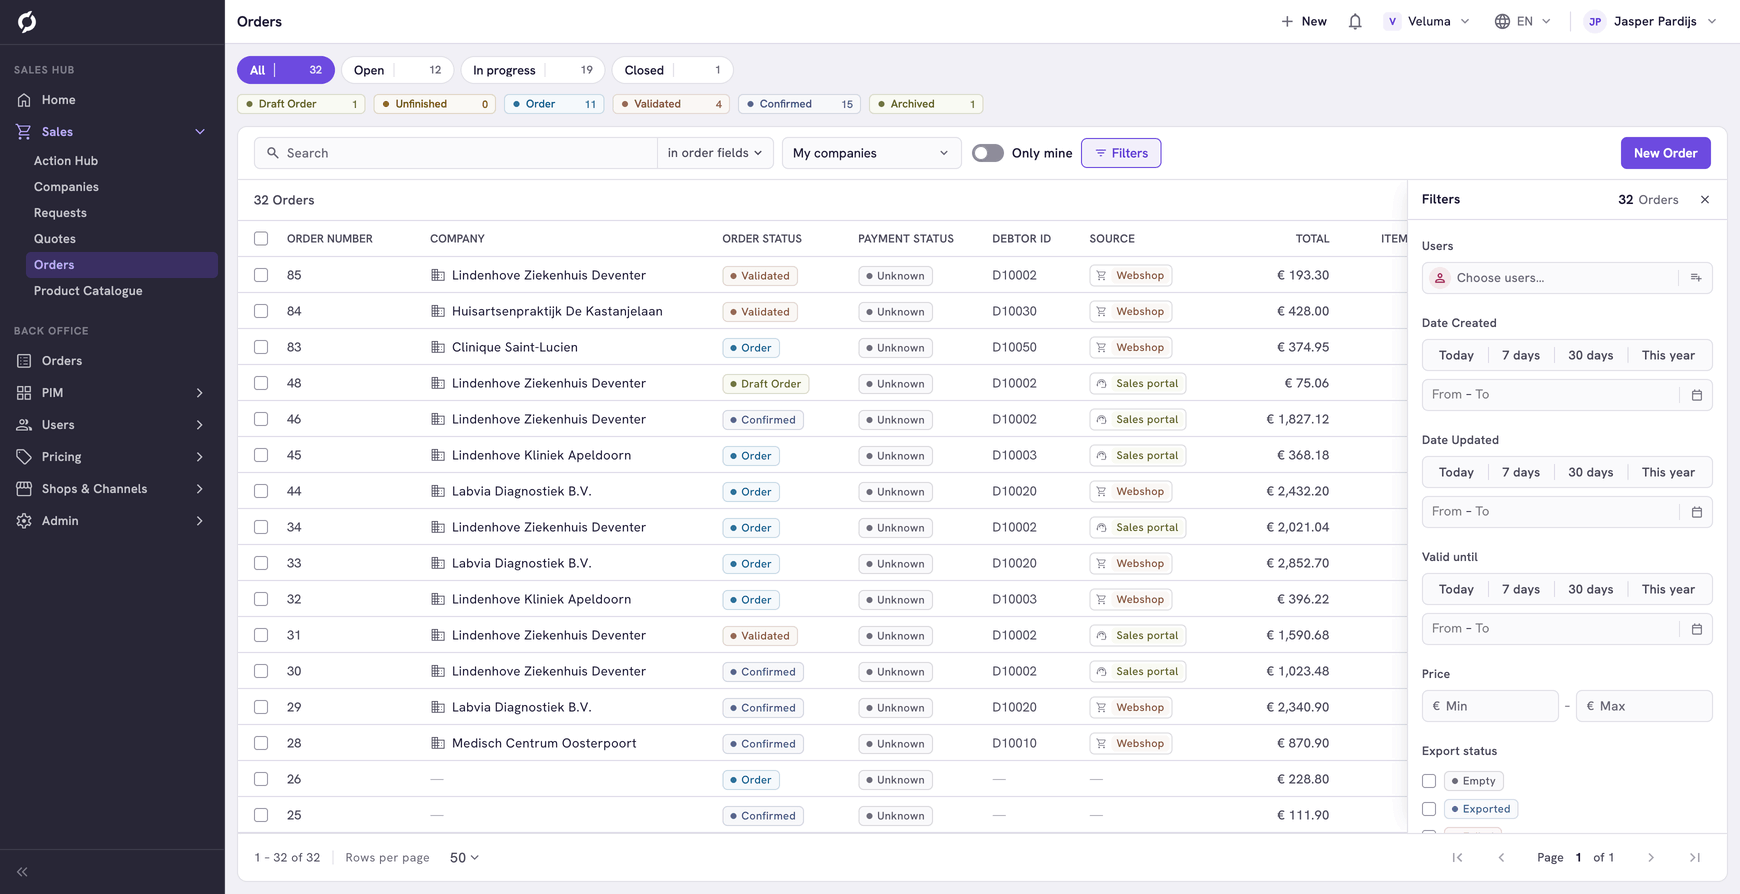The width and height of the screenshot is (1740, 894).
Task: Click PIM grid icon
Action: tap(24, 393)
